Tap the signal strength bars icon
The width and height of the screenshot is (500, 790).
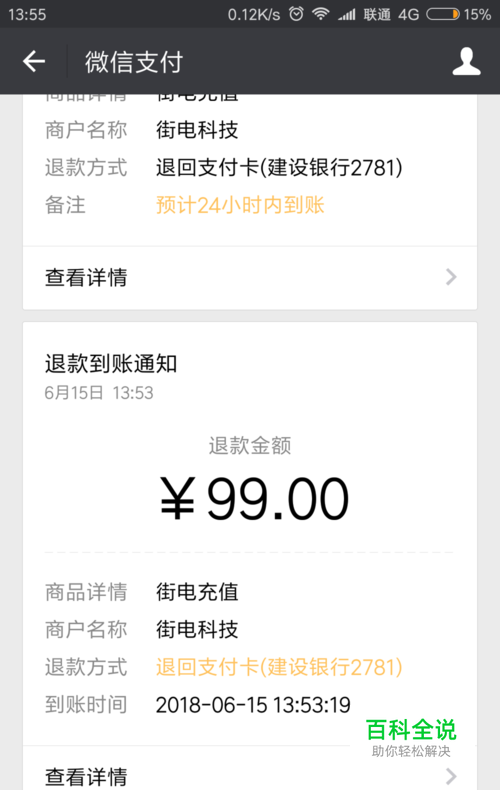tap(347, 14)
